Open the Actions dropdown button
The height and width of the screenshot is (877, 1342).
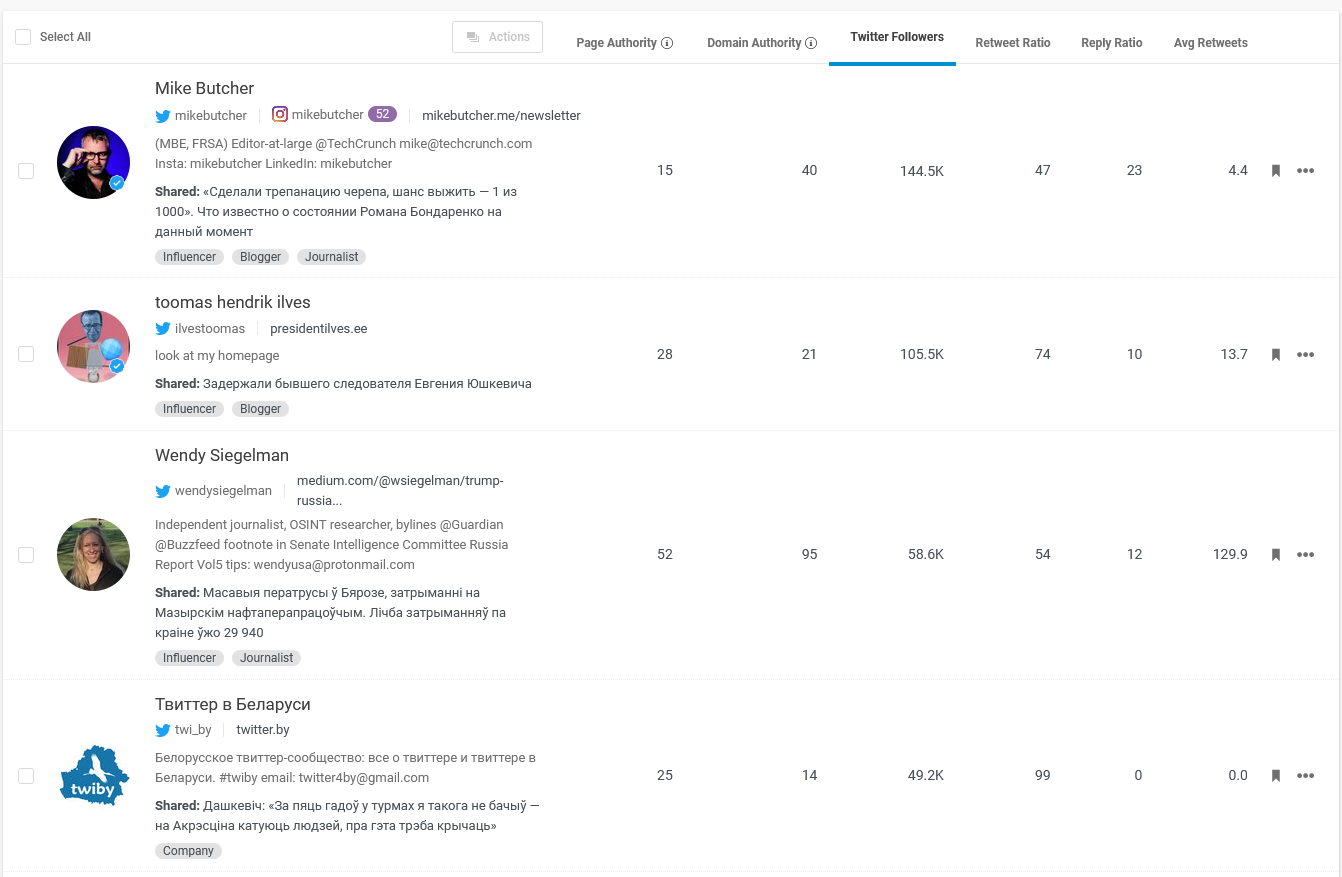pyautogui.click(x=497, y=37)
